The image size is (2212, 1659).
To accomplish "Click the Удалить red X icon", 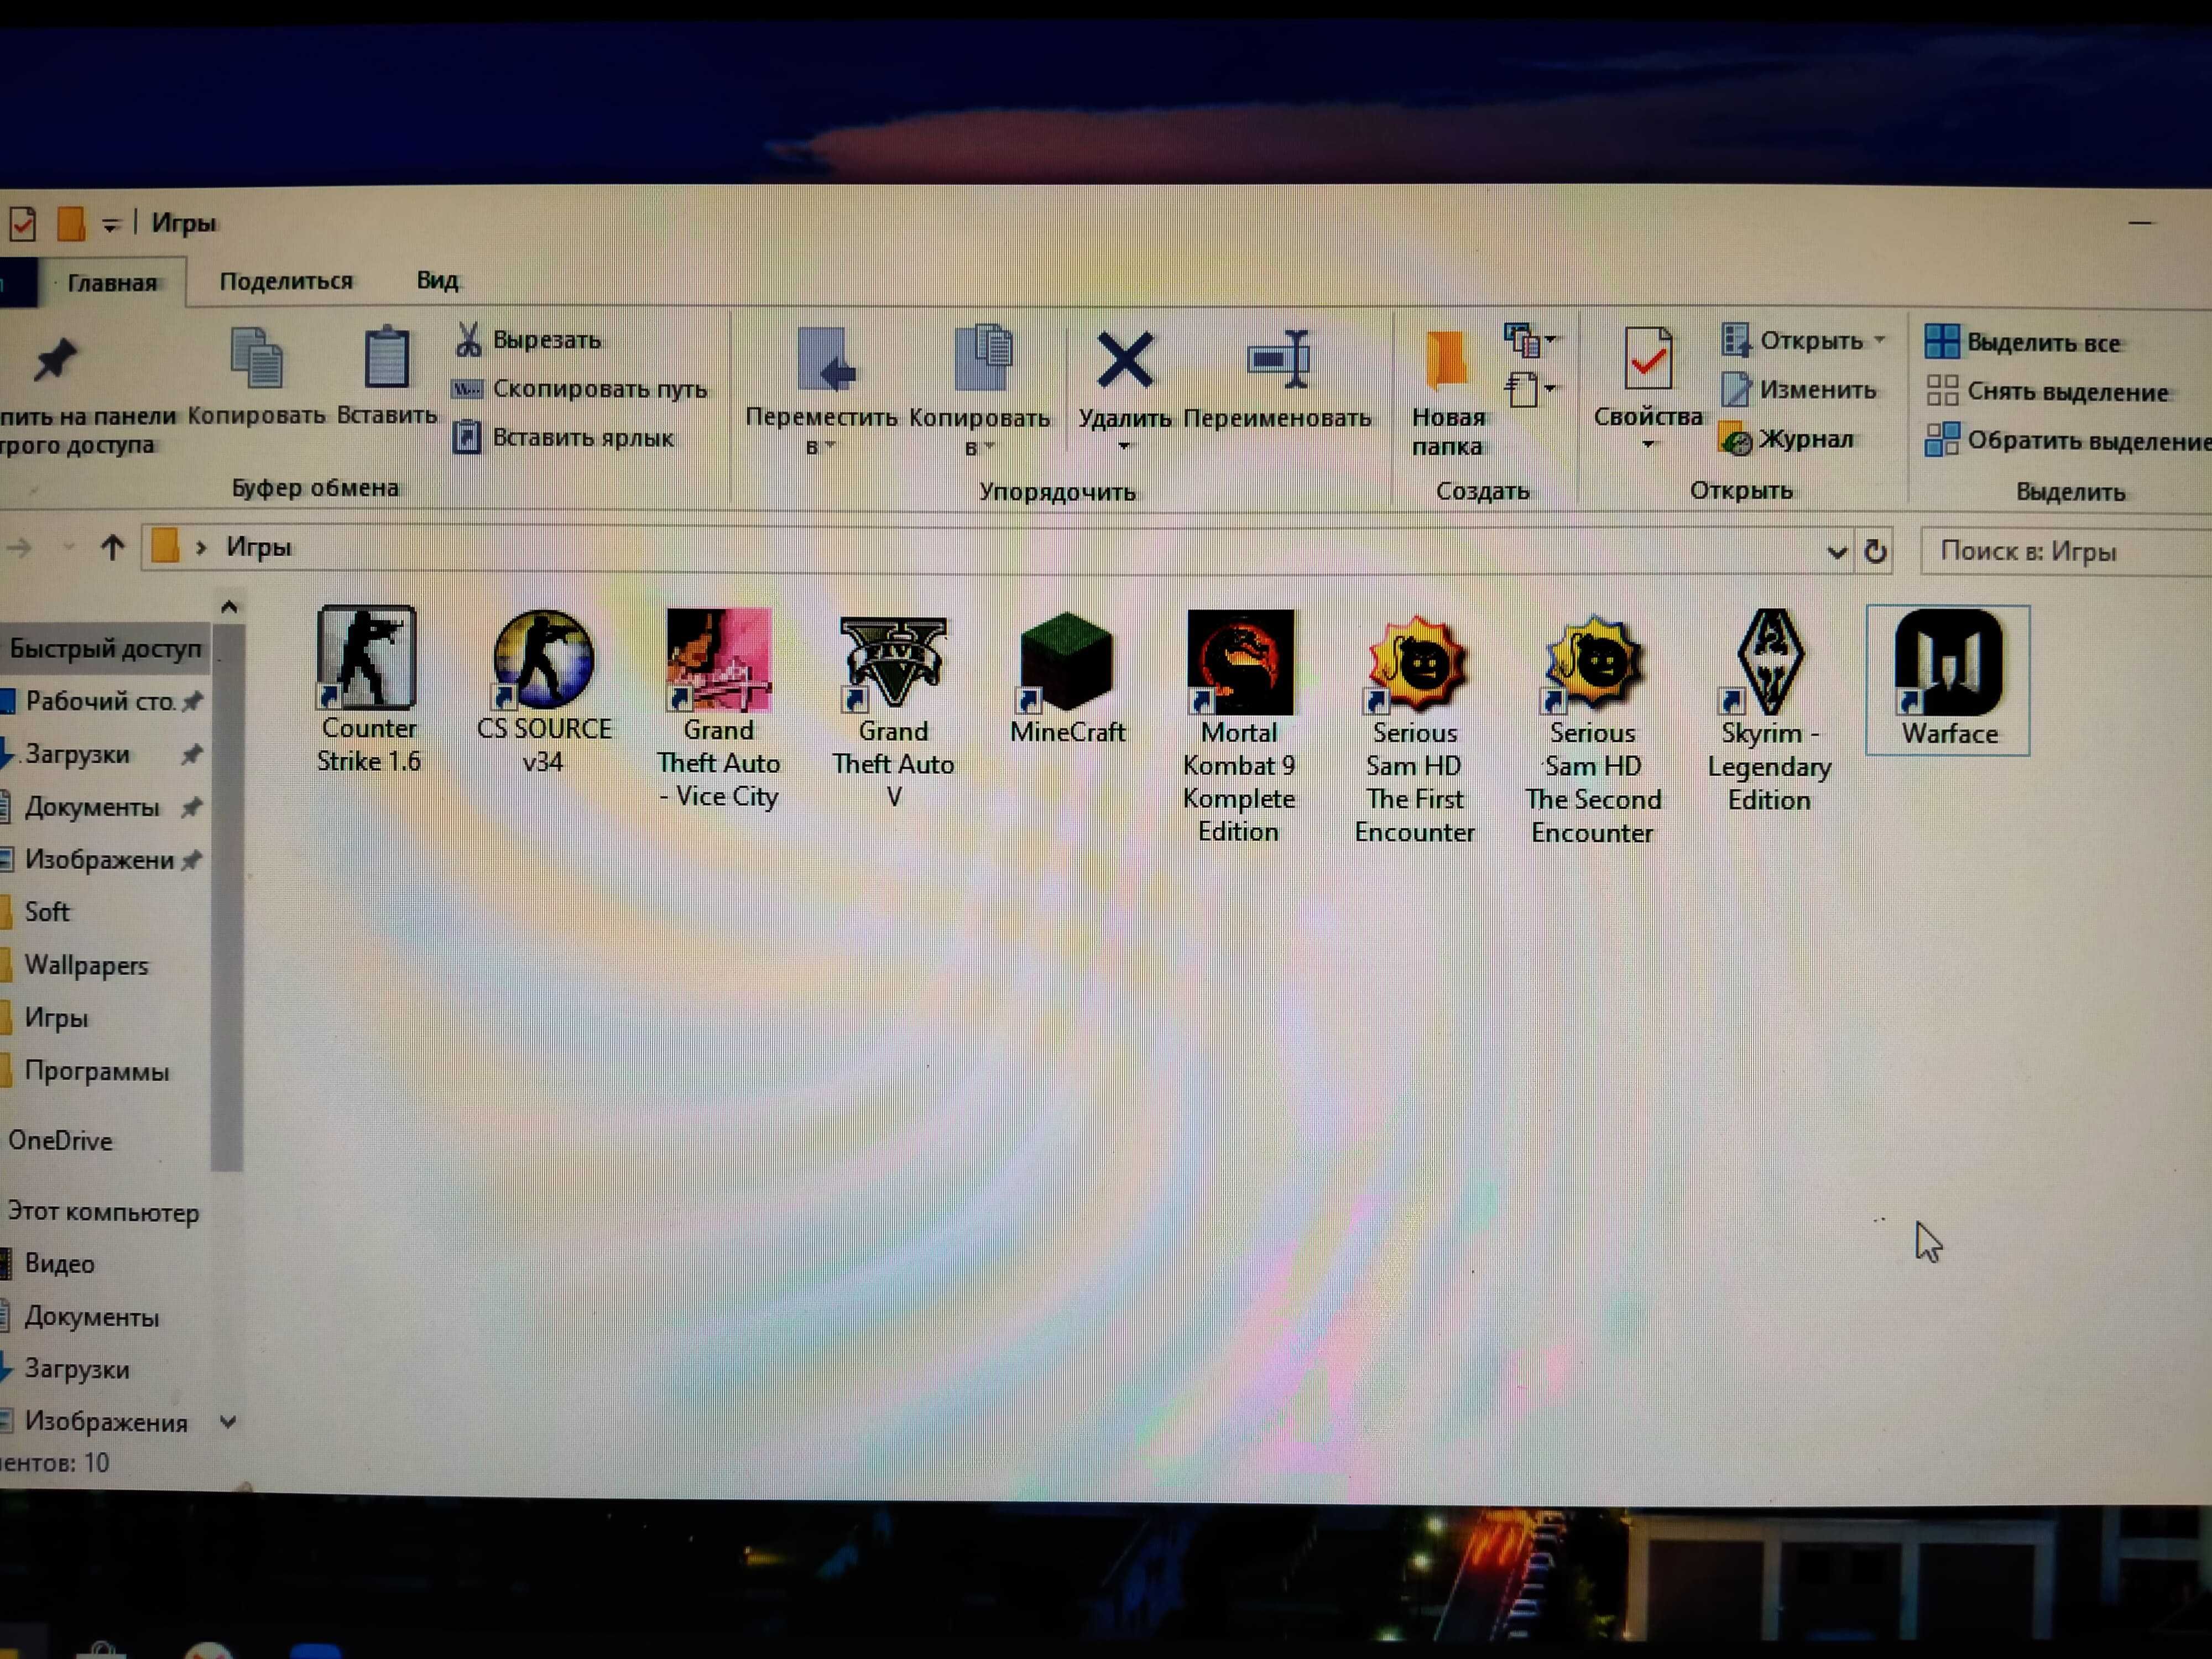I will (1125, 360).
